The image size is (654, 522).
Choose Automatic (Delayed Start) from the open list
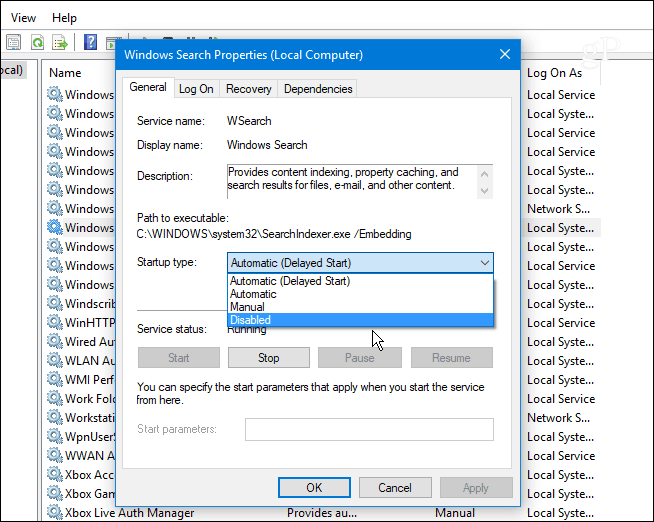coord(360,281)
